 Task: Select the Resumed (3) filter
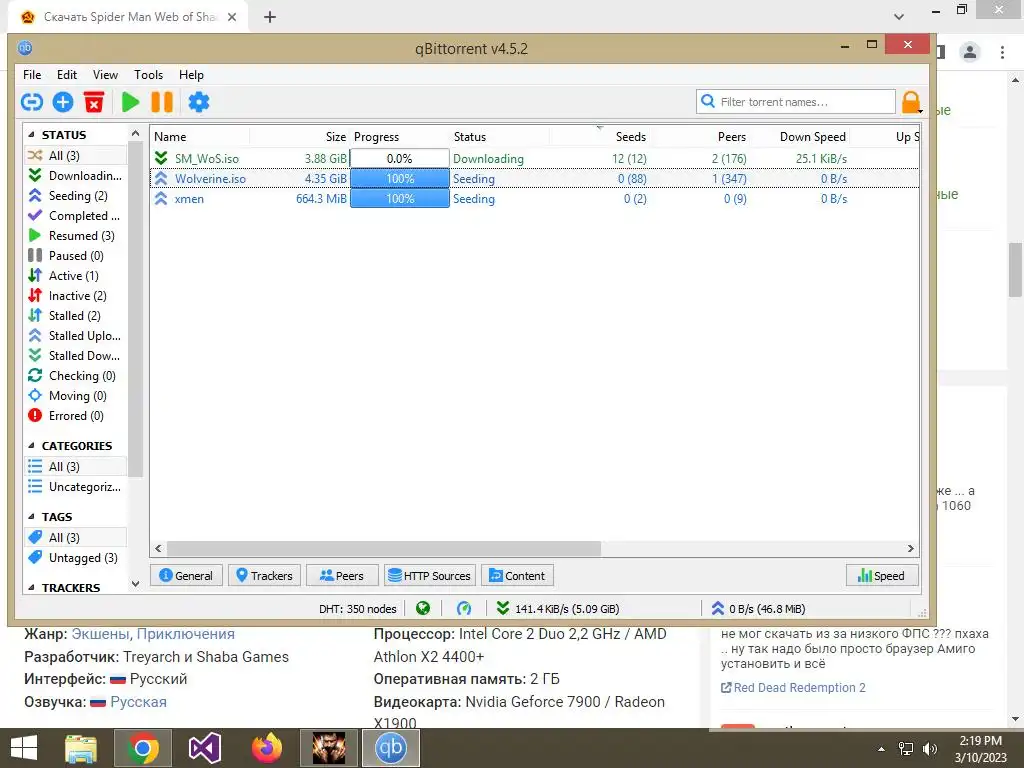pyautogui.click(x=76, y=236)
